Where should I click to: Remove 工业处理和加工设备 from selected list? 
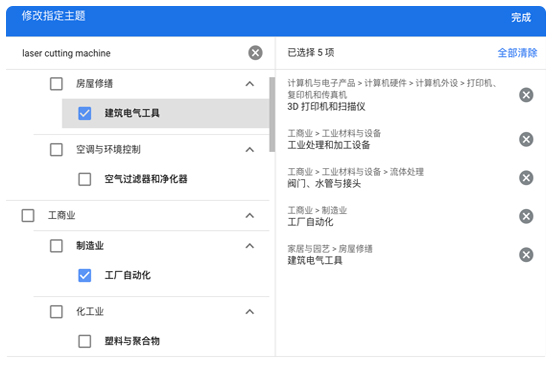(526, 139)
